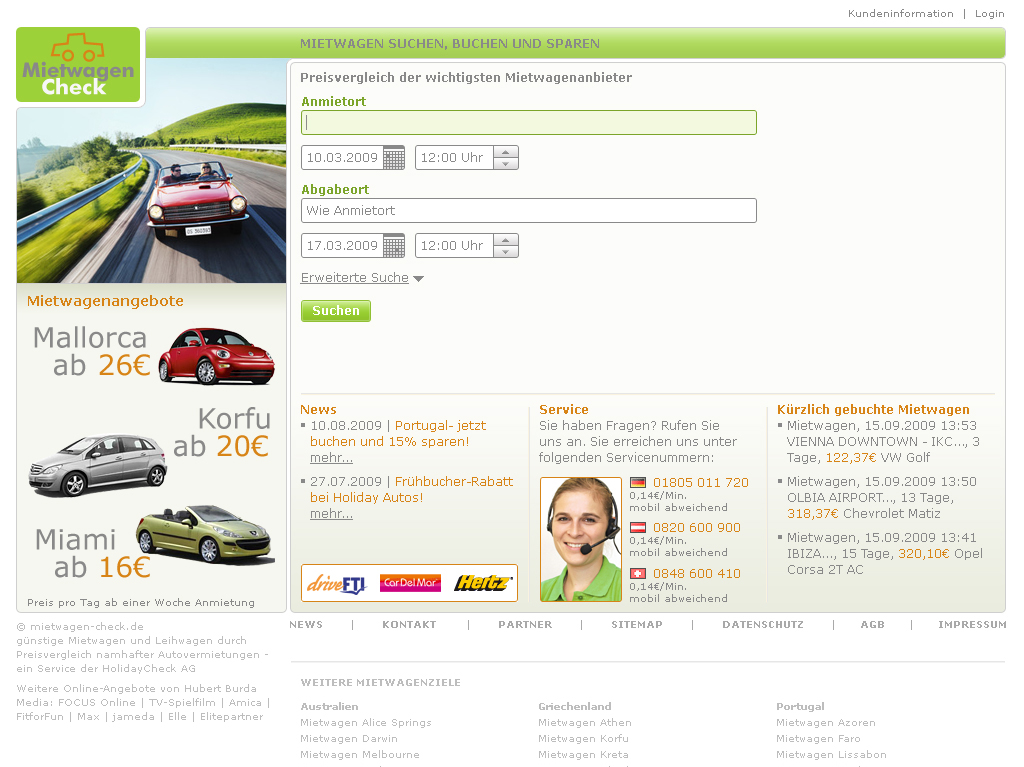The width and height of the screenshot is (1024, 767).
Task: Click the Korfu silver car image
Action: click(x=97, y=465)
